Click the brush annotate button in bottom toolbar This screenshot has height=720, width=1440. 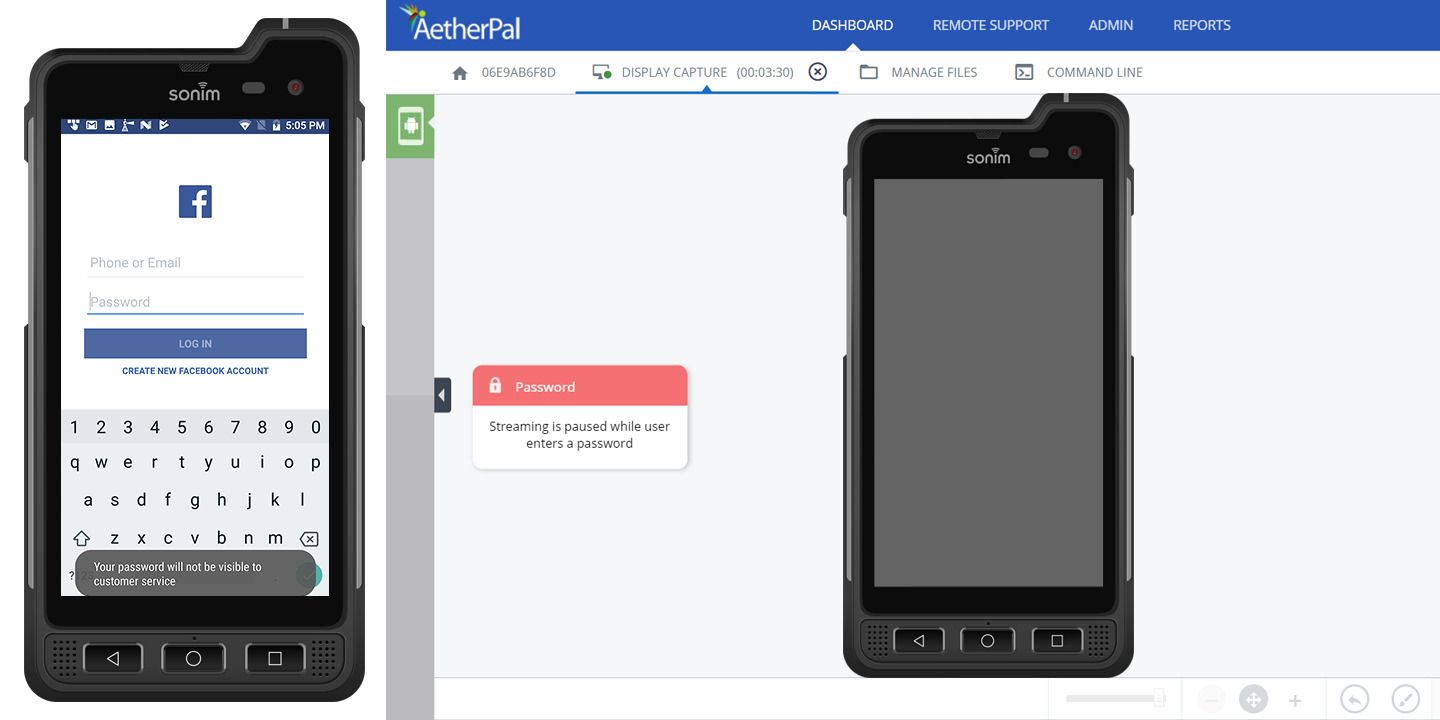click(1406, 699)
